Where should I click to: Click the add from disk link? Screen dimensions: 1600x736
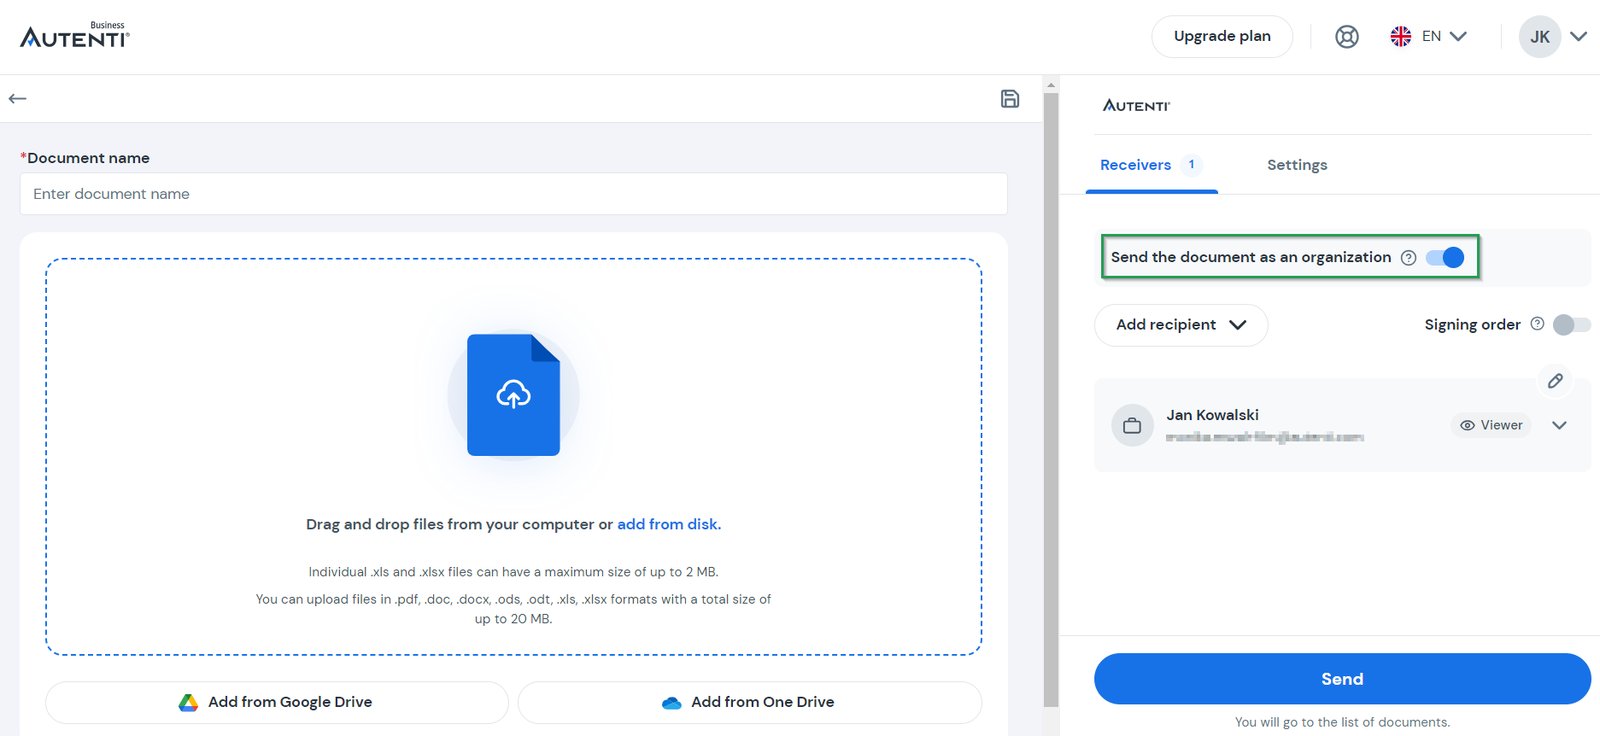click(x=669, y=524)
